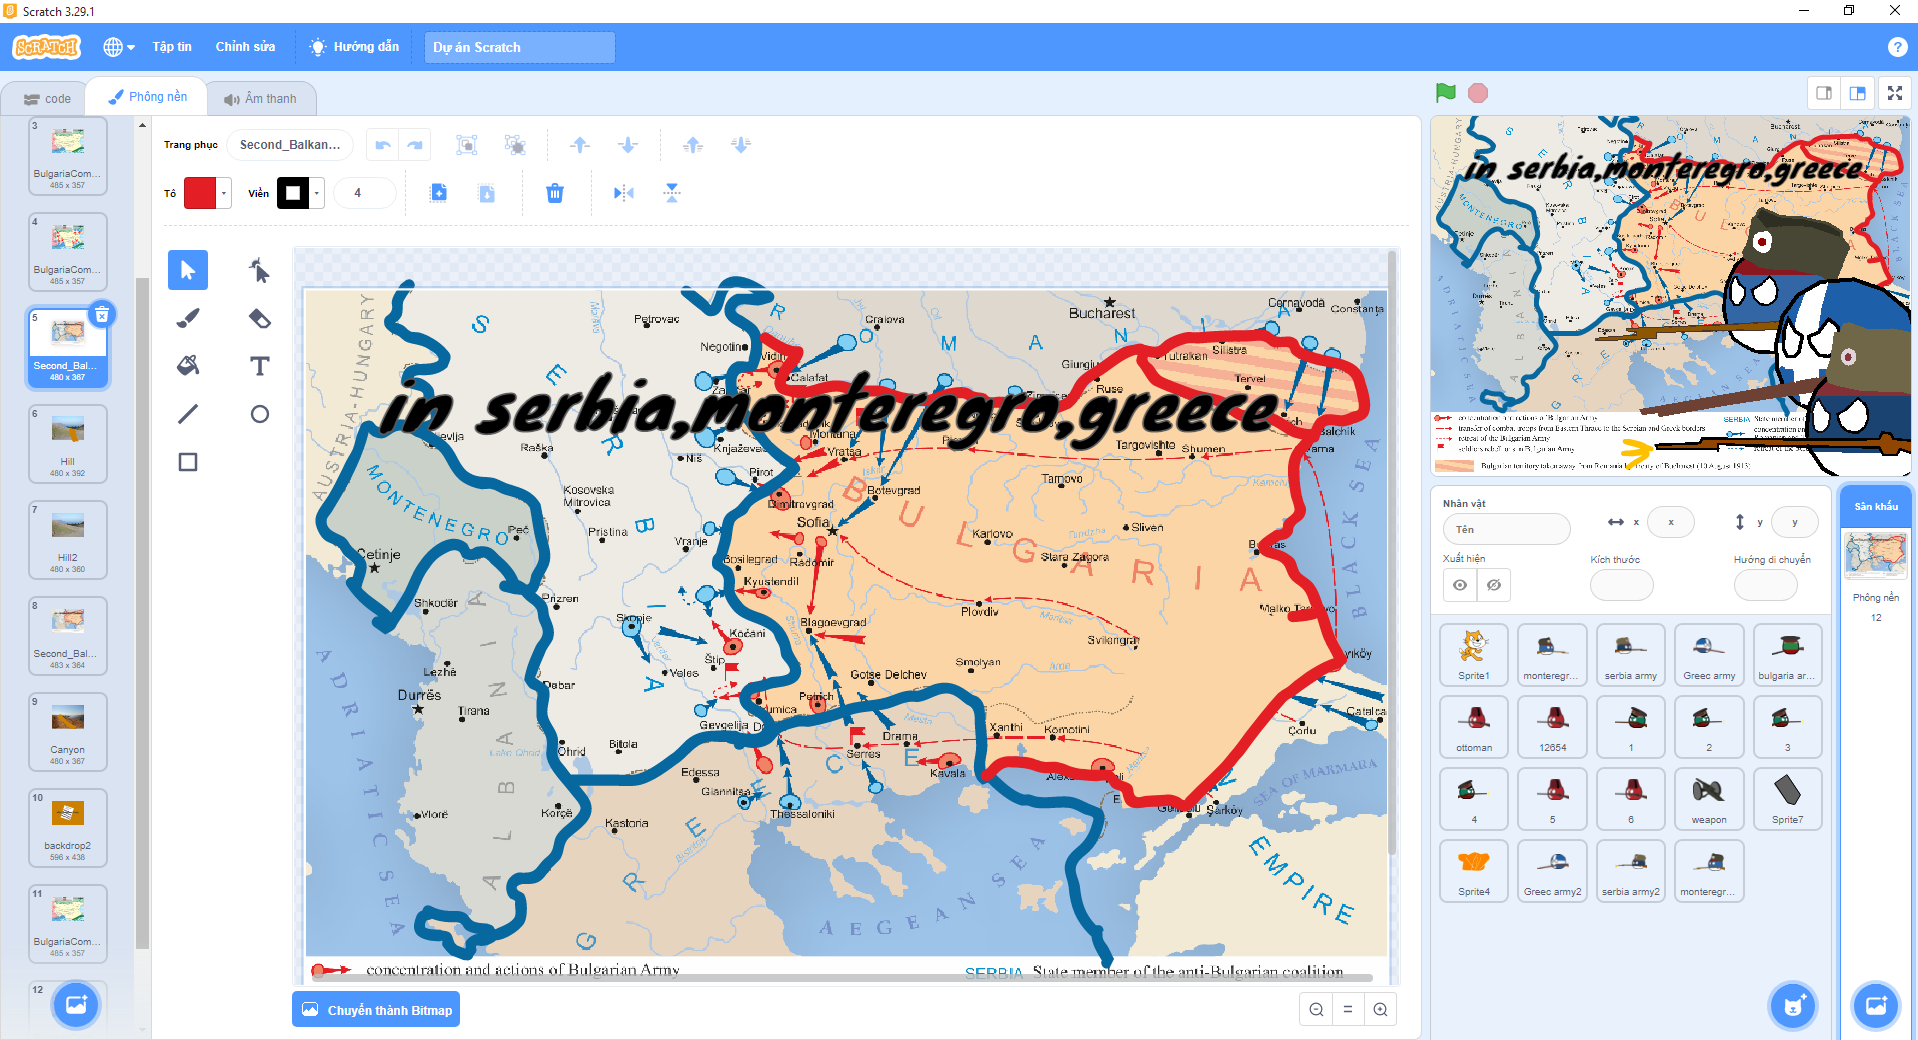This screenshot has height=1040, width=1918.
Task: Click Chuyển thành Bitmap button
Action: [376, 1010]
